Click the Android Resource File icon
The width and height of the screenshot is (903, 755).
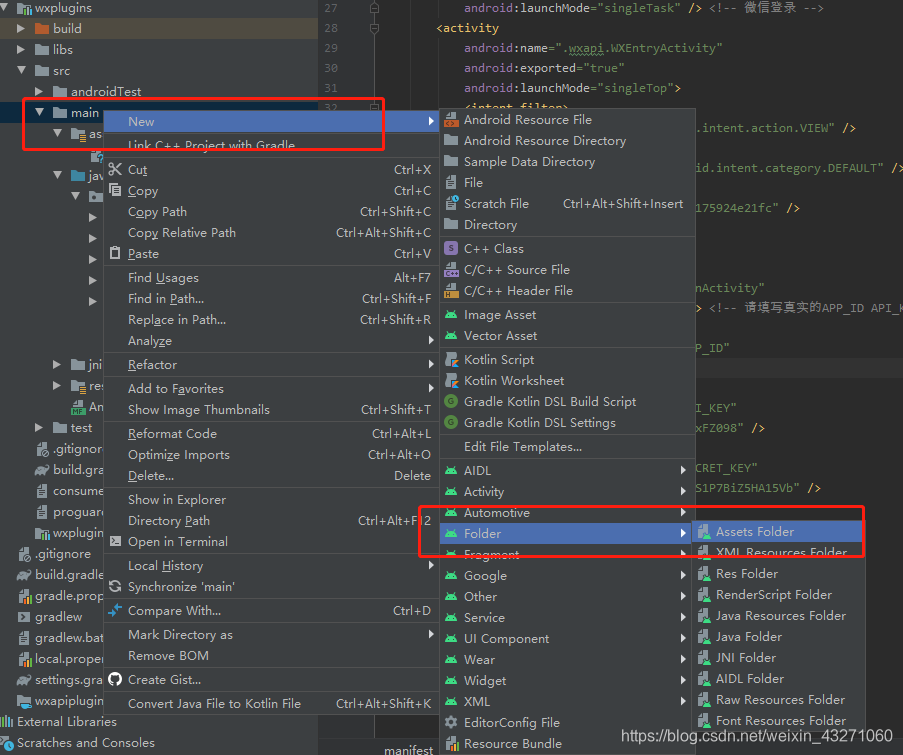(x=452, y=120)
